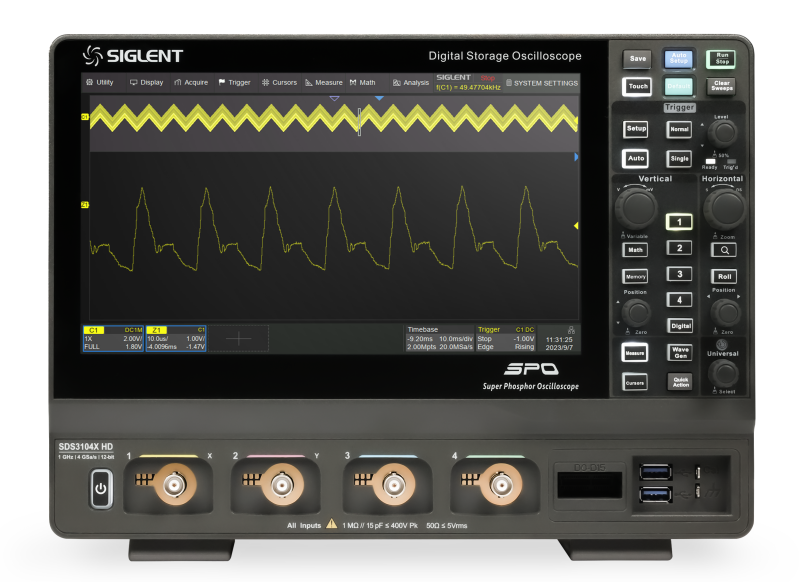
Task: Open the C1 channel settings box
Action: [x=113, y=338]
